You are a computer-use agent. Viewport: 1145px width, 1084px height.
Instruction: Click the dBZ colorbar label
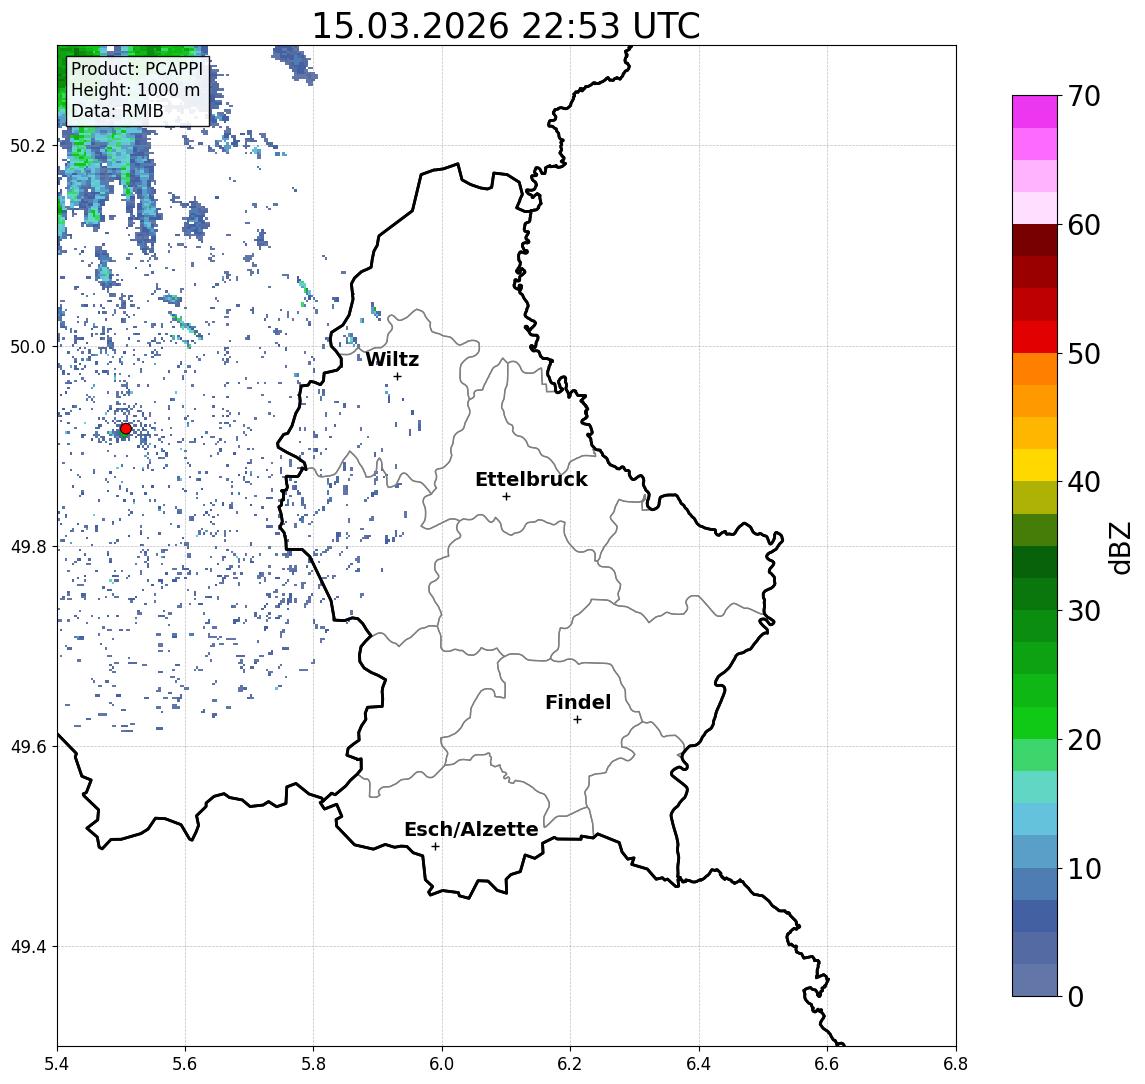click(x=1119, y=548)
